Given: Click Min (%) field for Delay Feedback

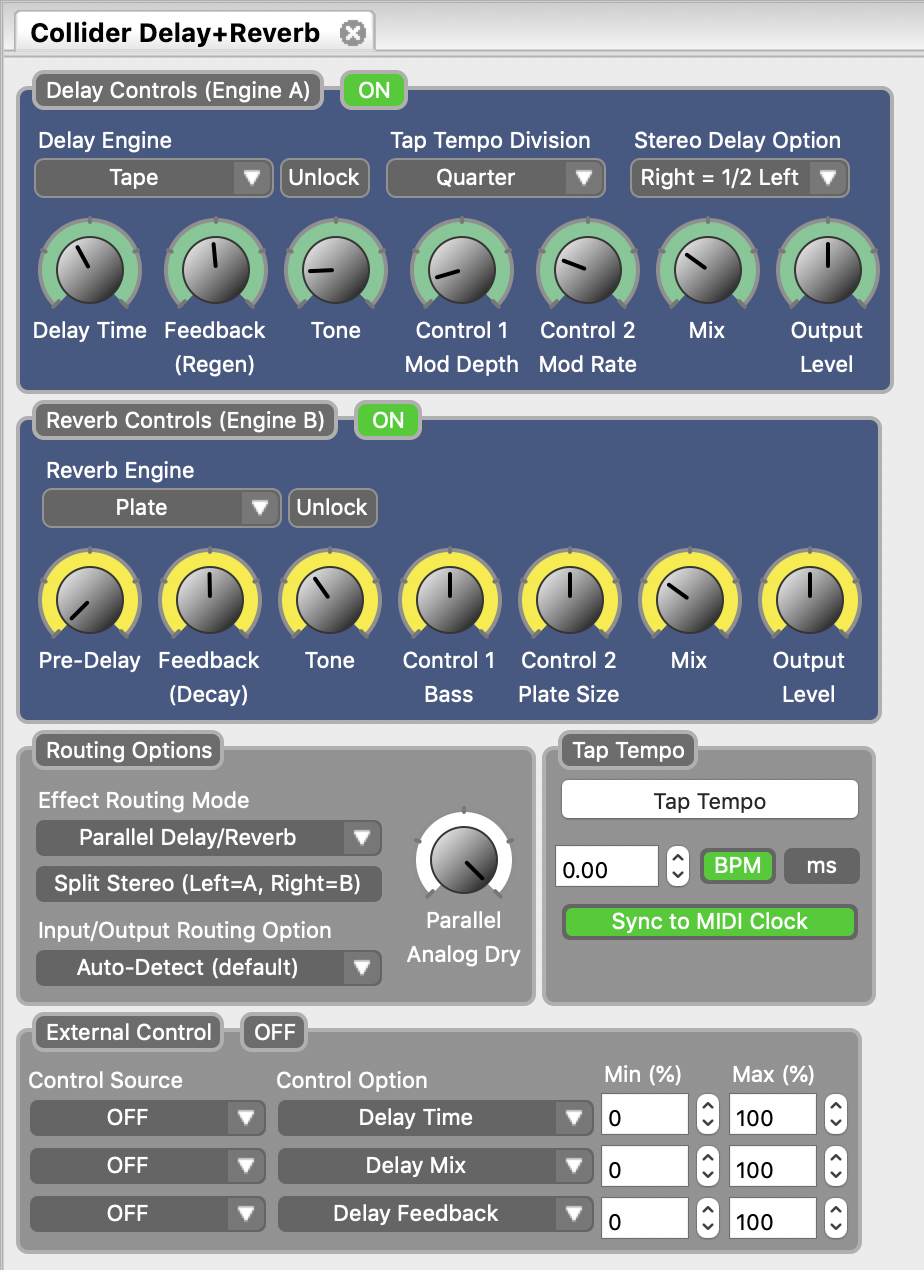Looking at the screenshot, I should coord(645,1218).
